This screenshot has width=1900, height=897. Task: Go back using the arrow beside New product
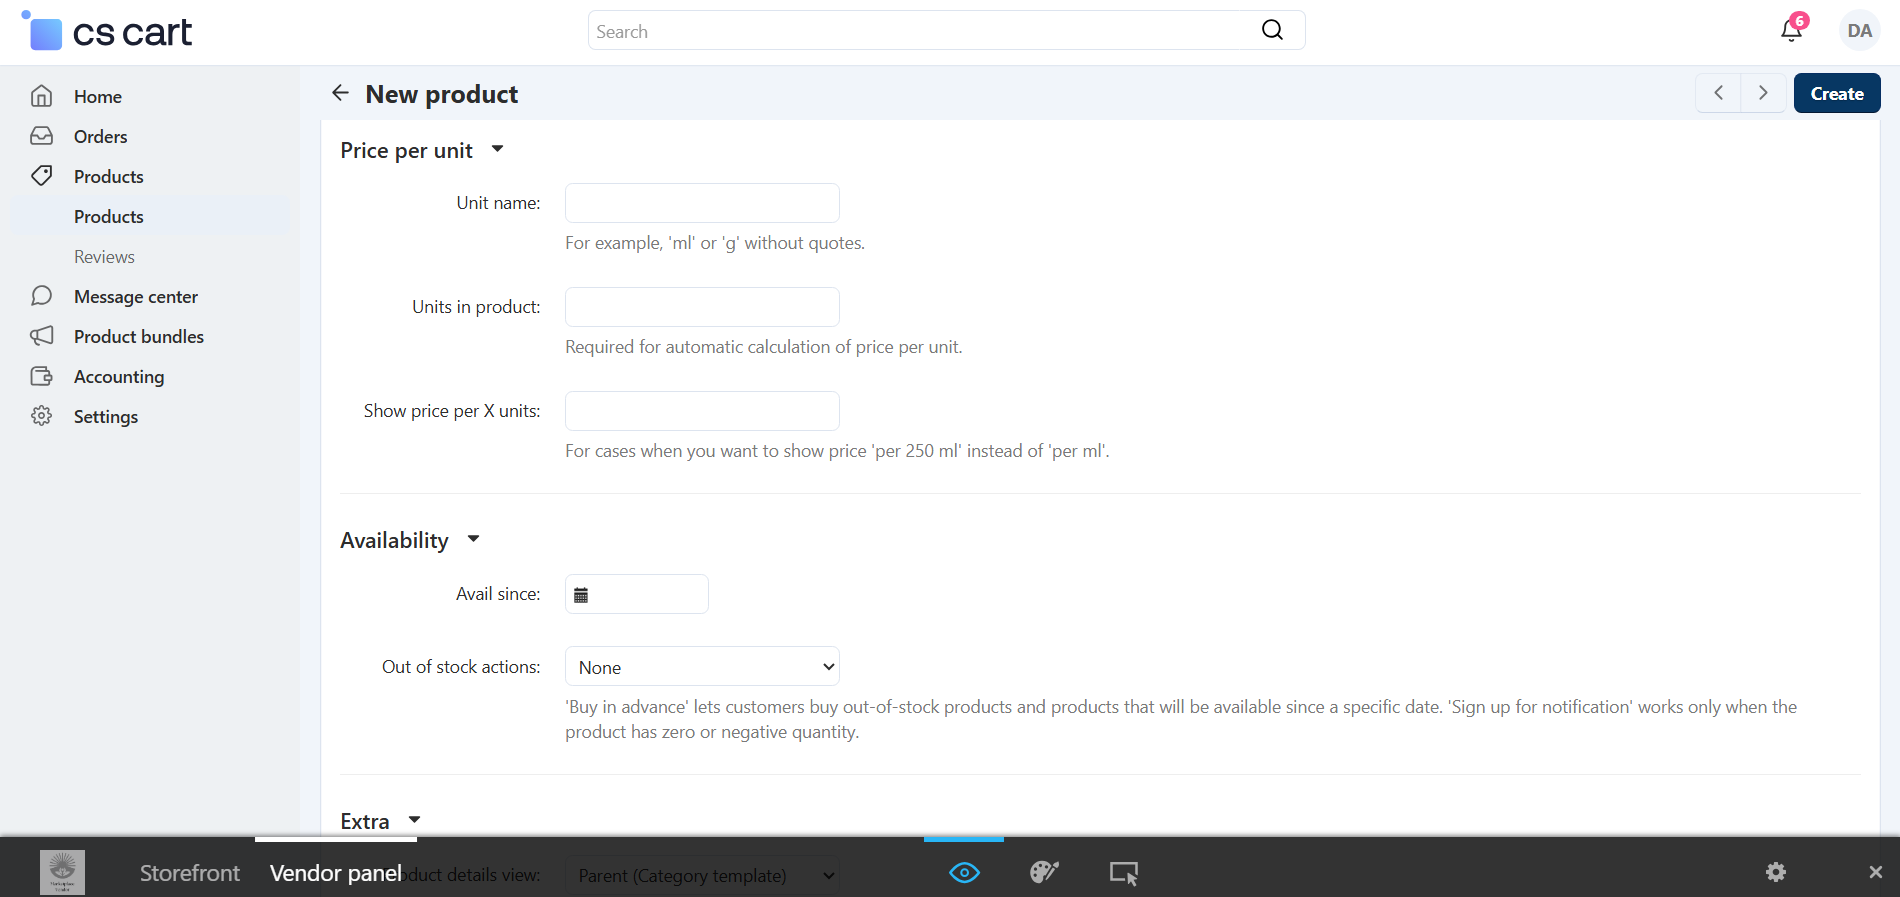340,93
